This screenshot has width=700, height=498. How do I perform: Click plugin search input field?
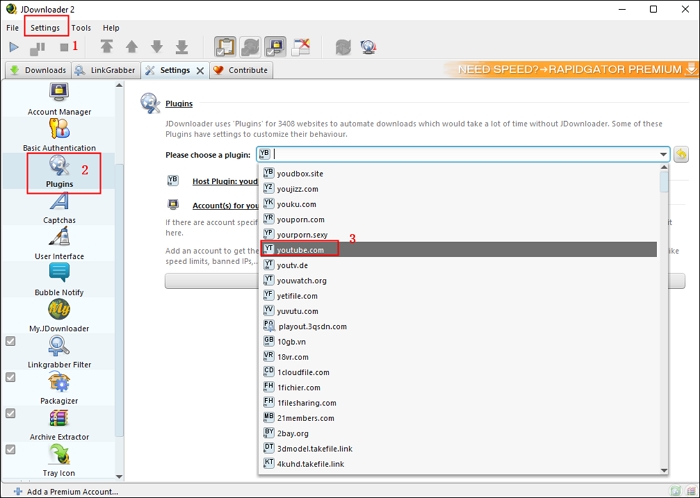464,154
